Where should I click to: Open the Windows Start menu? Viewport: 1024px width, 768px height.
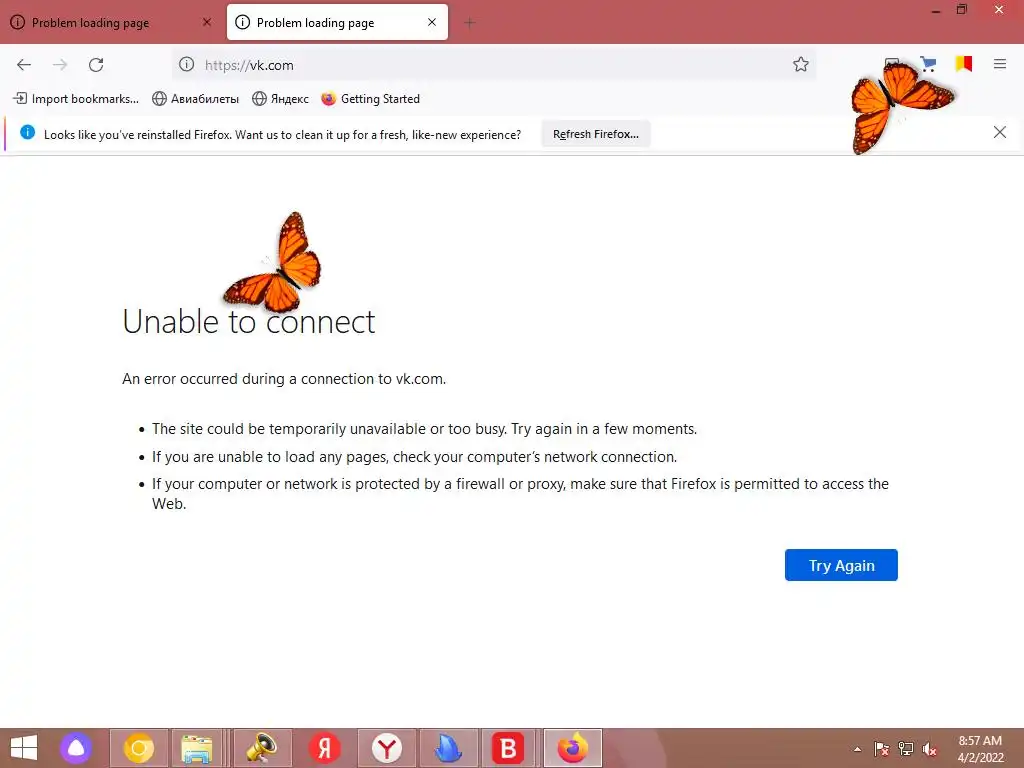click(24, 748)
